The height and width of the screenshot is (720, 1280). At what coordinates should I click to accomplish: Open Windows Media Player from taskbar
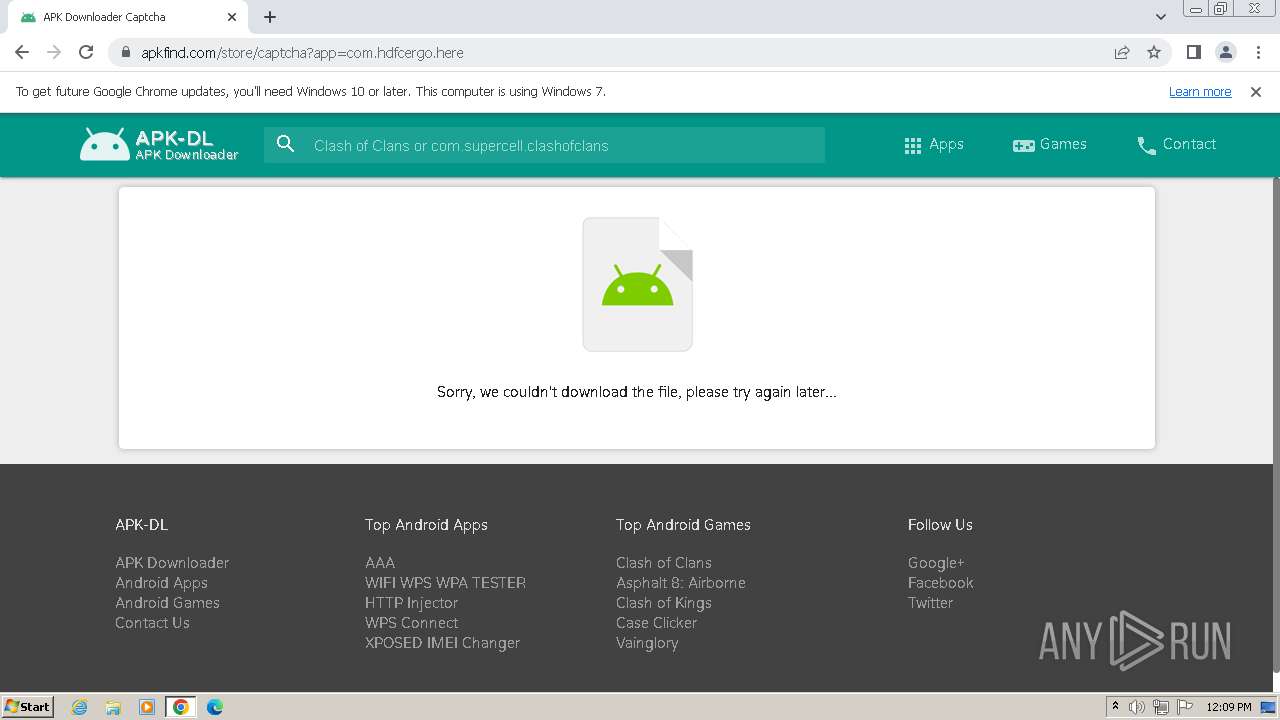pos(147,707)
